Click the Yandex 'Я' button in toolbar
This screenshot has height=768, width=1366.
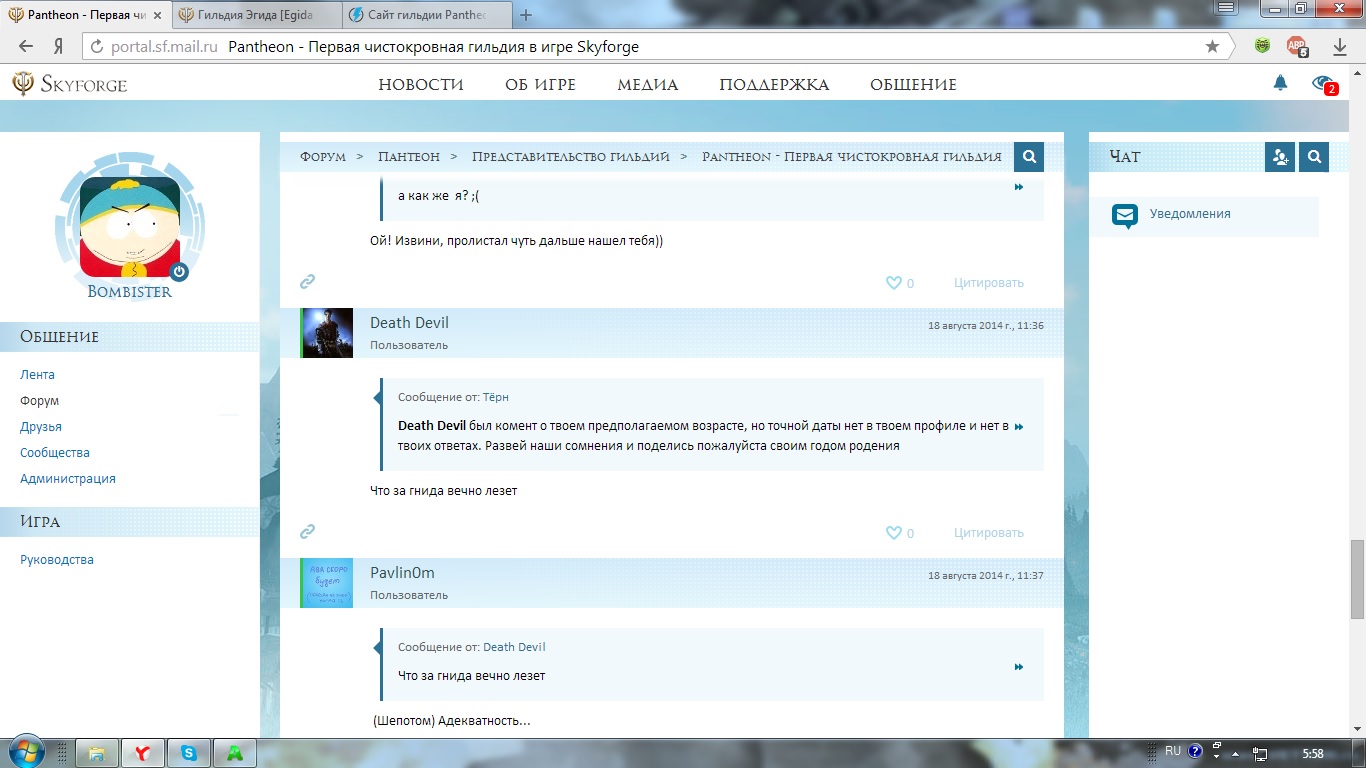[x=58, y=46]
